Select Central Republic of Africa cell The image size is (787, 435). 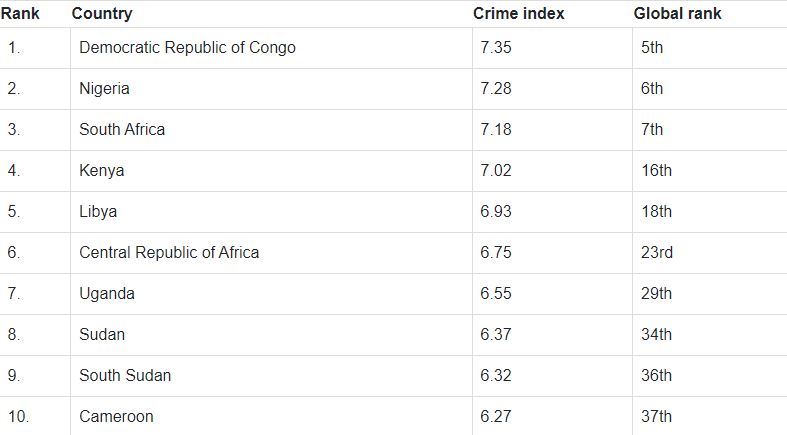[169, 253]
